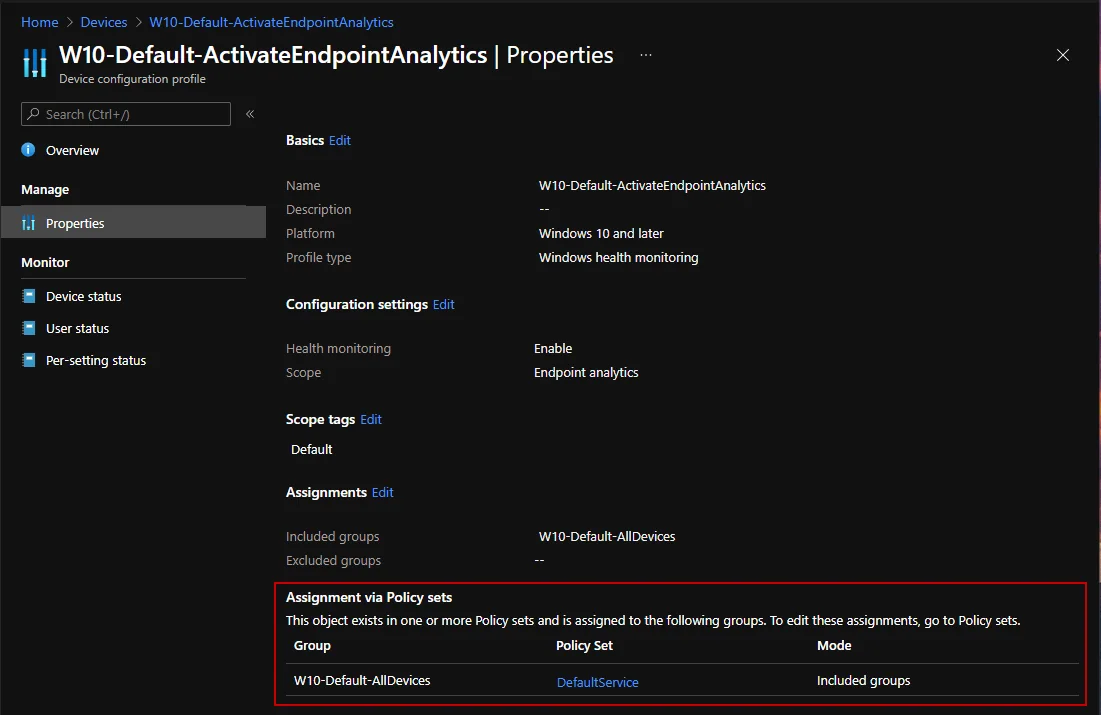
Task: Click Included groups value W10-Default-AllDevices
Action: [x=607, y=537]
